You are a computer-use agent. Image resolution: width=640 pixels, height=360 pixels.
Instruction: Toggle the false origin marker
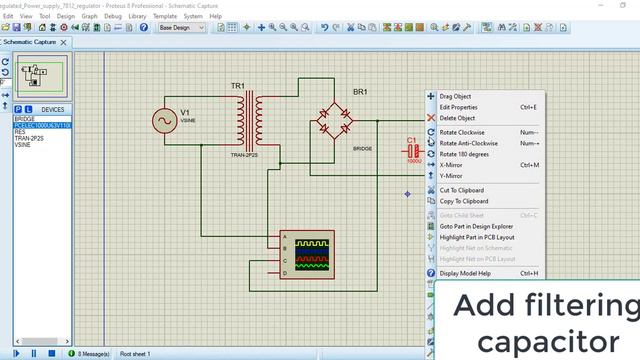tap(247, 27)
